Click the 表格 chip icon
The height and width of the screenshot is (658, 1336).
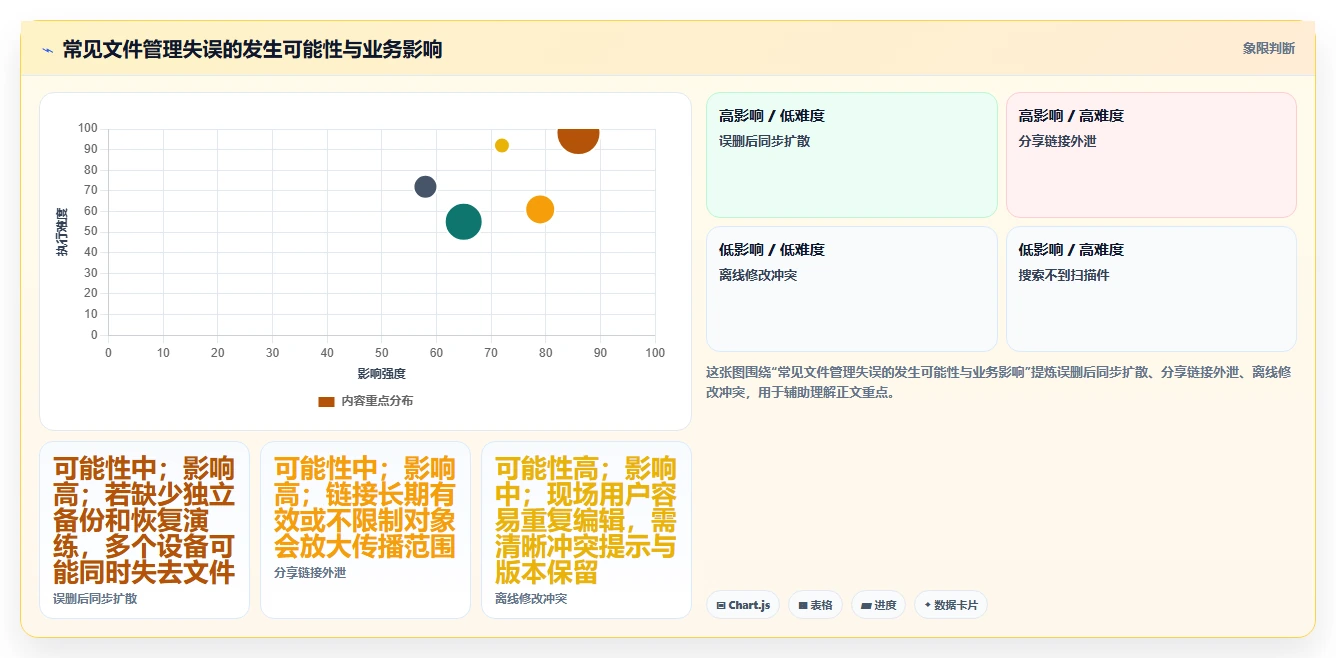803,606
